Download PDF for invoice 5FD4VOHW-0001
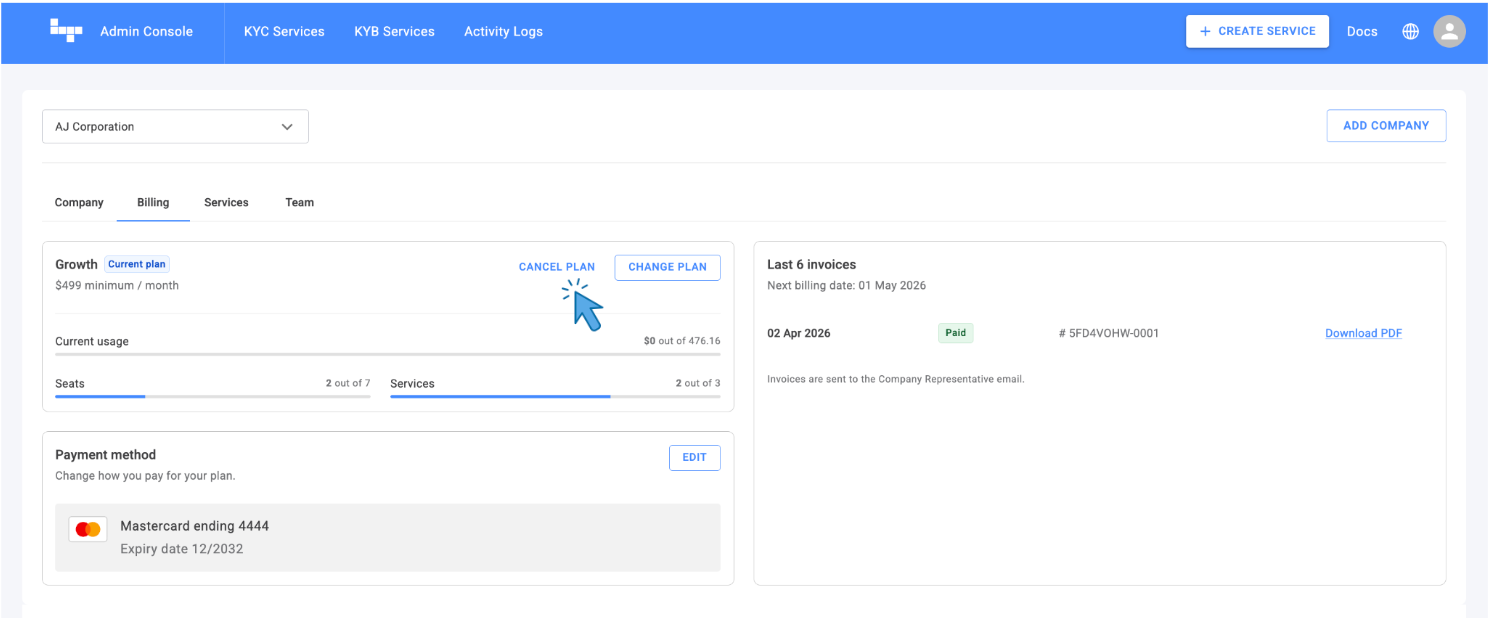This screenshot has width=1488, height=618. pyautogui.click(x=1363, y=333)
